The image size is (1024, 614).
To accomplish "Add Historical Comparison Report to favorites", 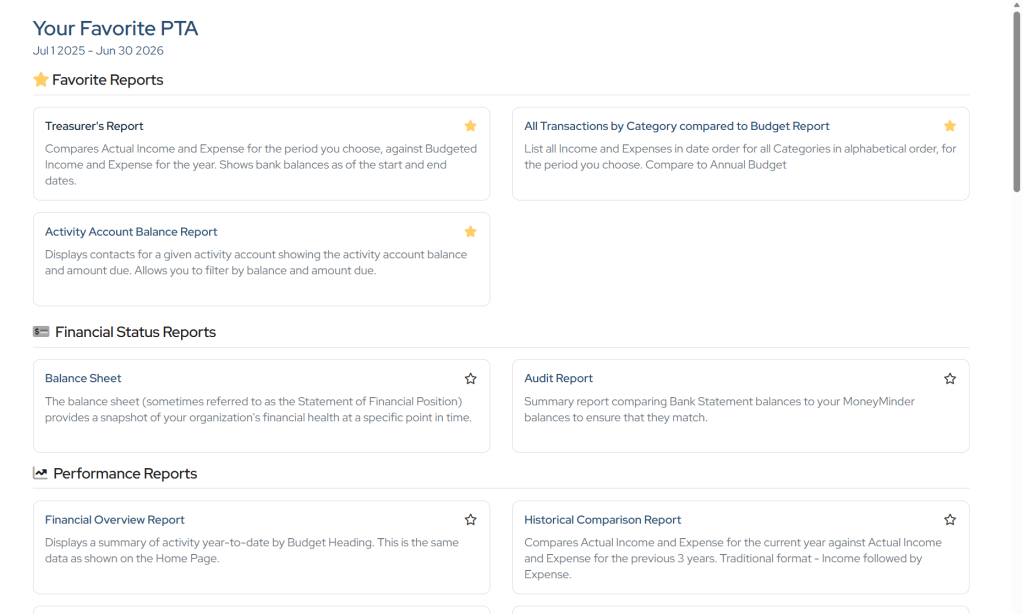I will [950, 520].
